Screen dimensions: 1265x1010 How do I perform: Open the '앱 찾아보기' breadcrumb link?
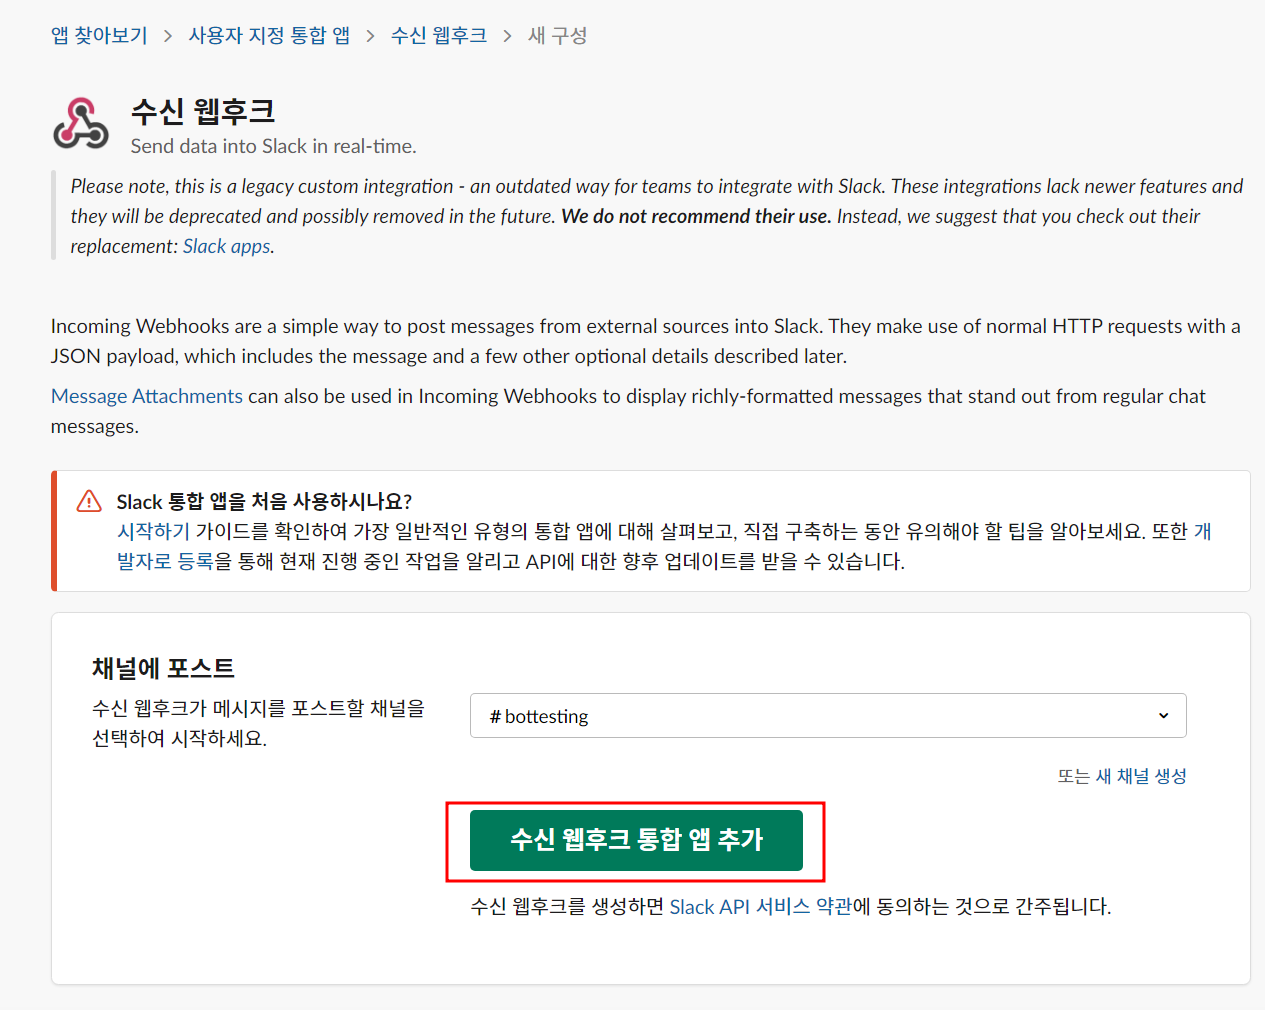(x=99, y=36)
